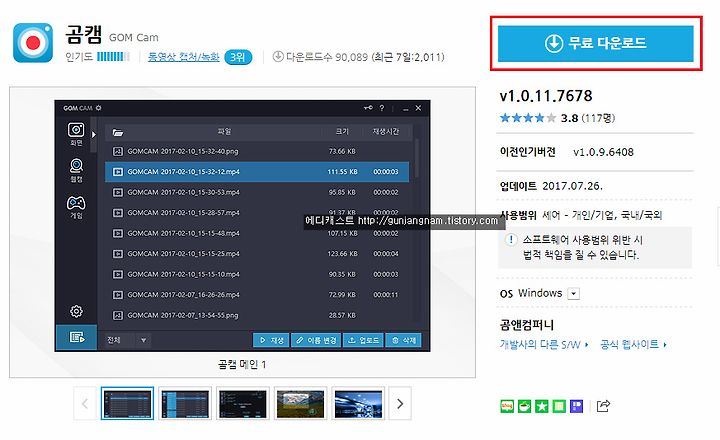The image size is (720, 440).
Task: Click the 파일 column header
Action: tap(225, 132)
